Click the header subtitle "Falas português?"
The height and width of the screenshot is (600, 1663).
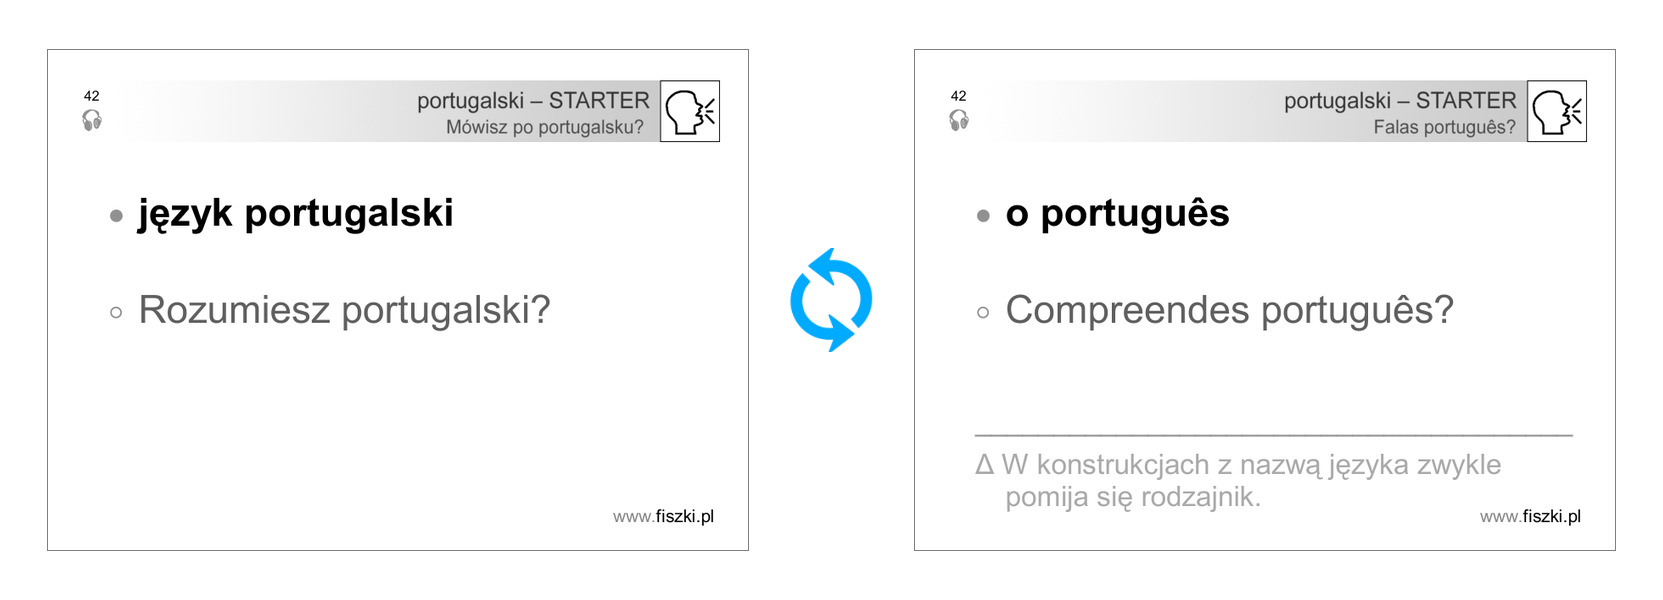1444,127
